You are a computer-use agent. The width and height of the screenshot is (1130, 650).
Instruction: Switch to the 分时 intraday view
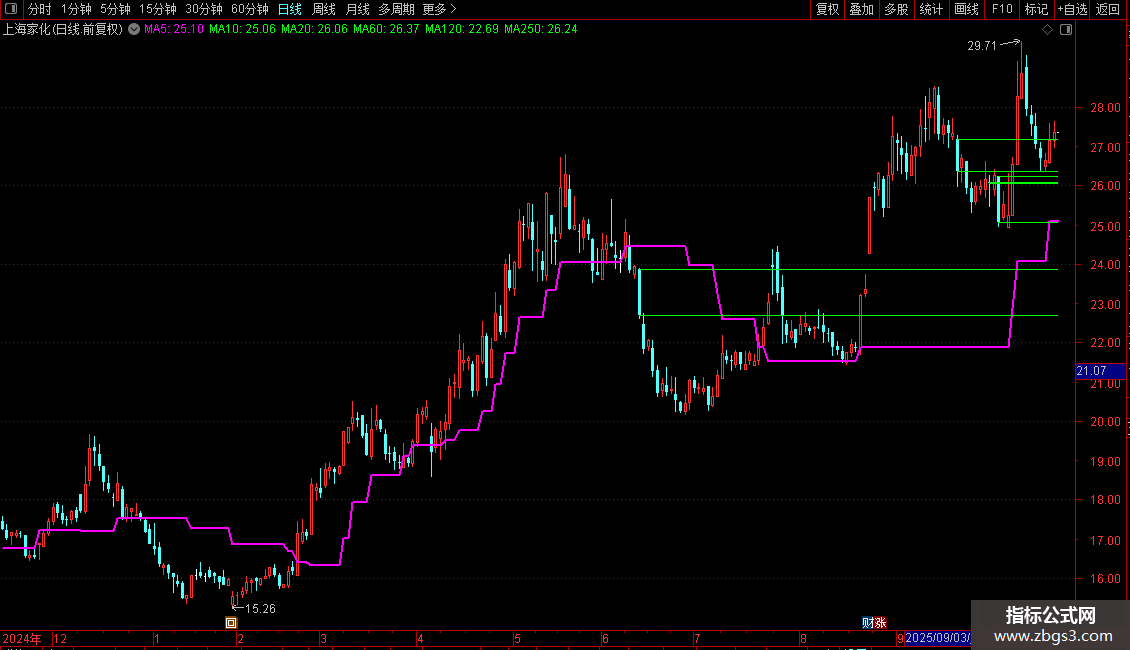pos(40,9)
